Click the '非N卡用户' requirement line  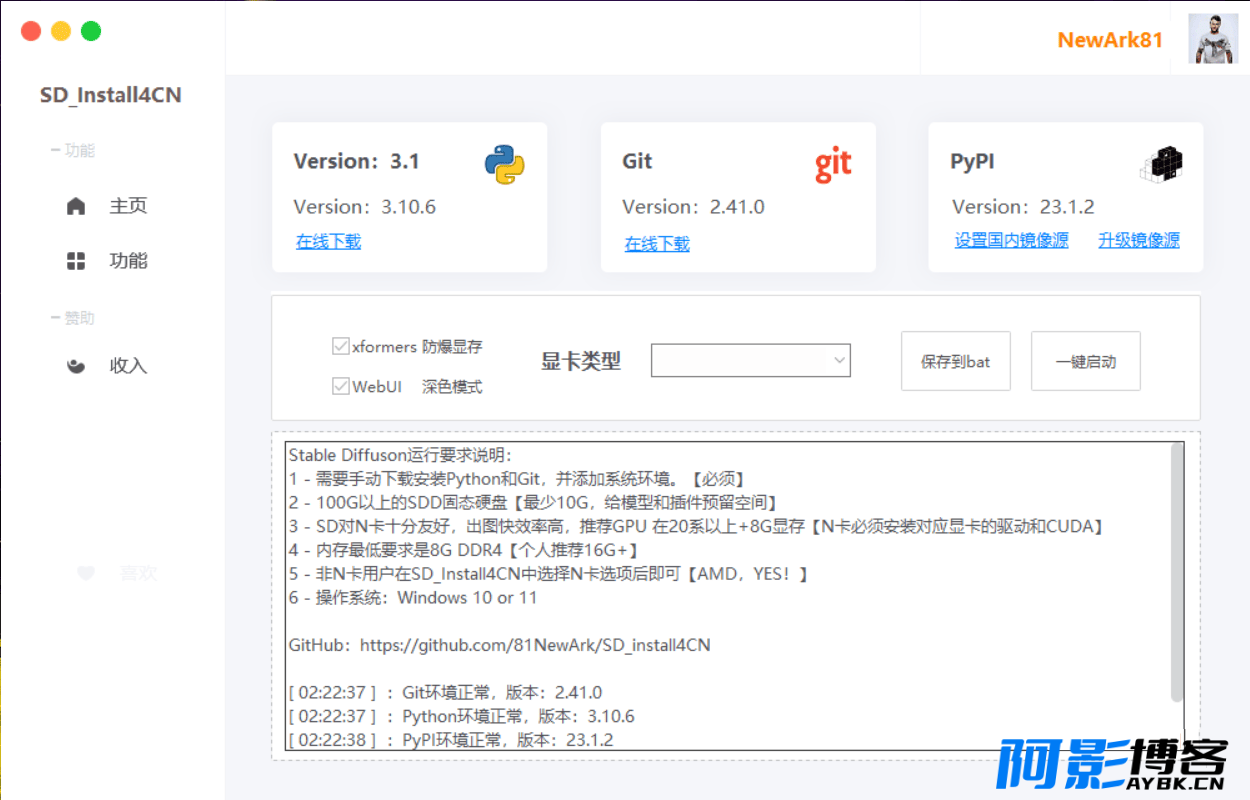[x=548, y=574]
